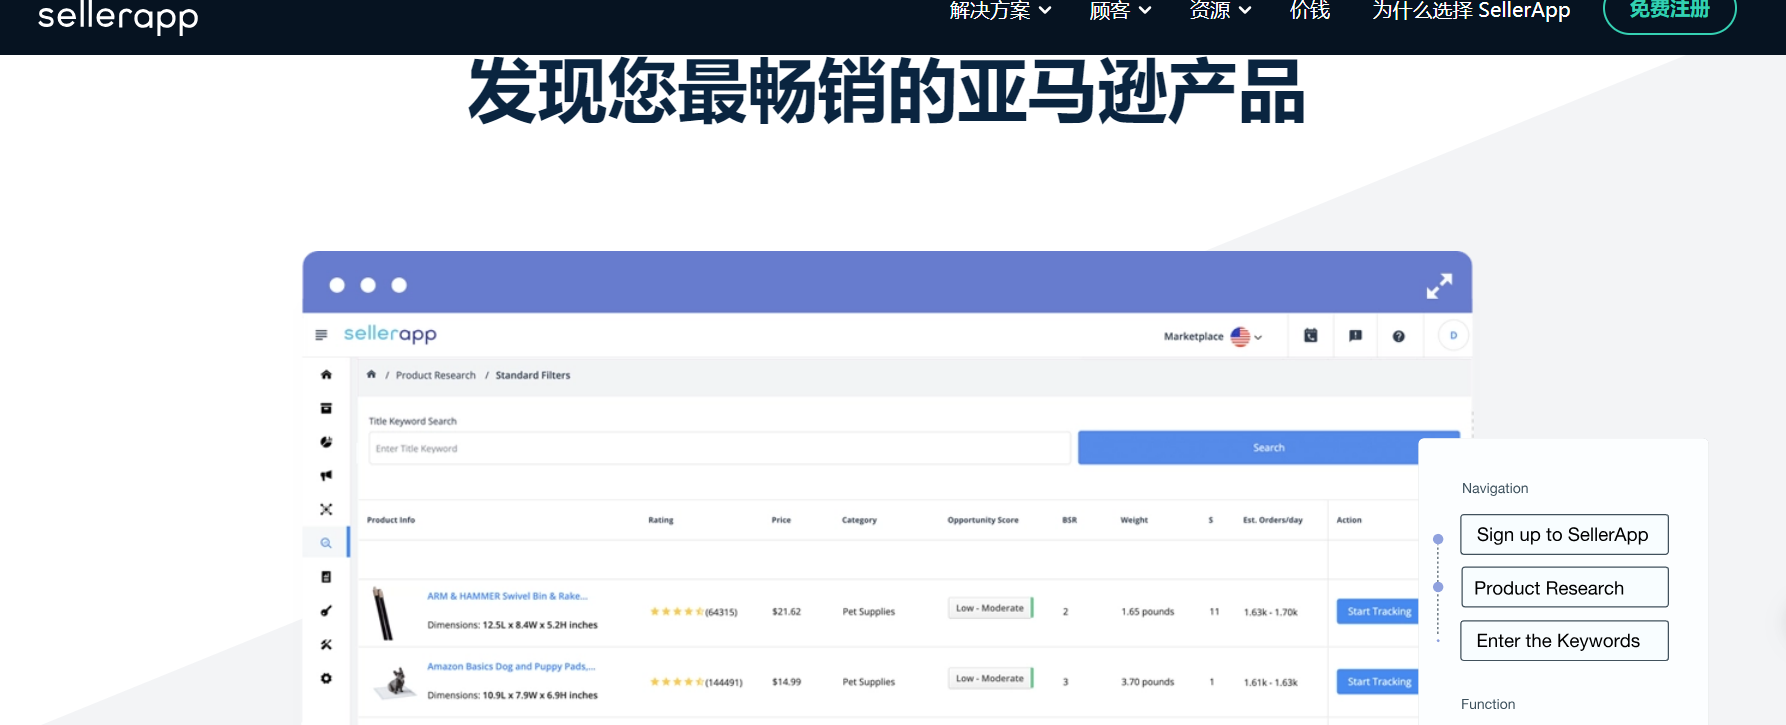
Task: Sort by the Price column header
Action: tap(781, 520)
